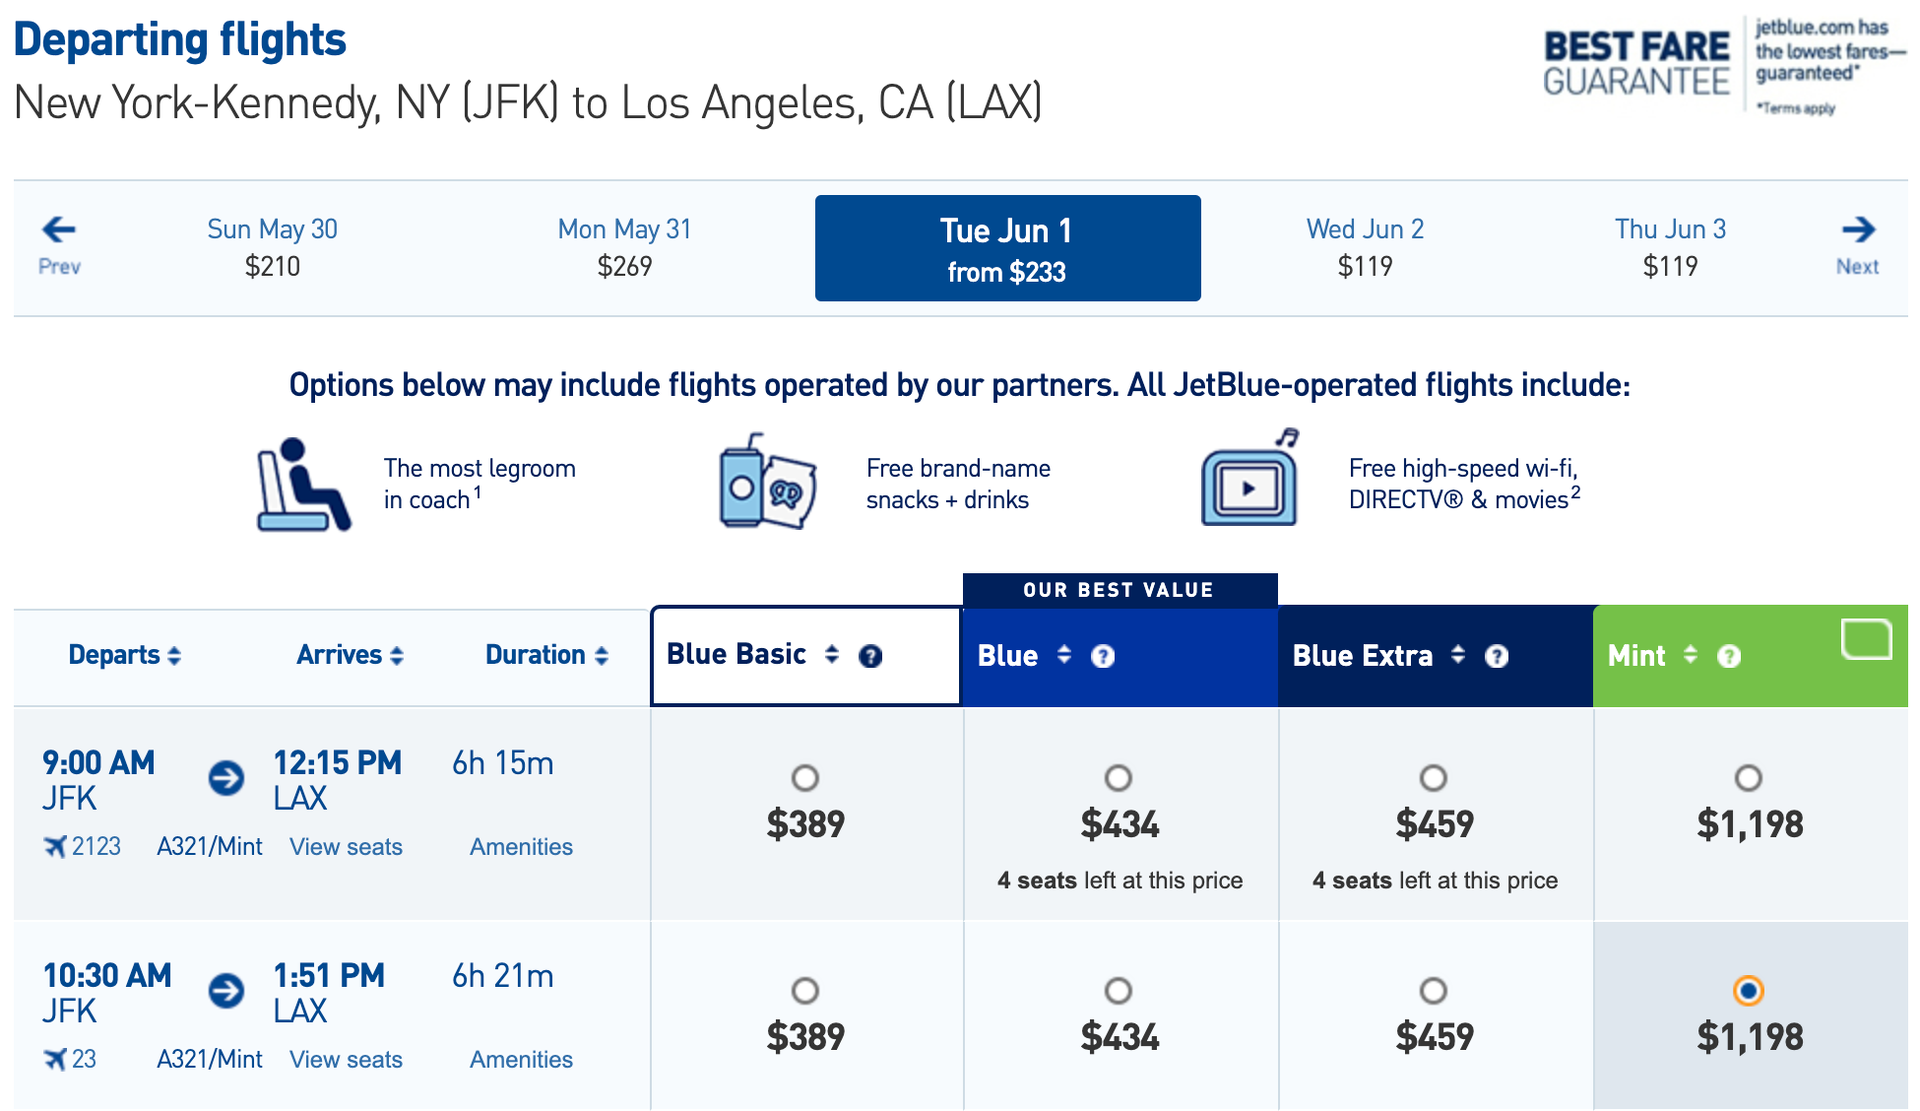Select the Mint fare for the 10:30 AM flight
Image resolution: width=1920 pixels, height=1111 pixels.
tap(1748, 991)
